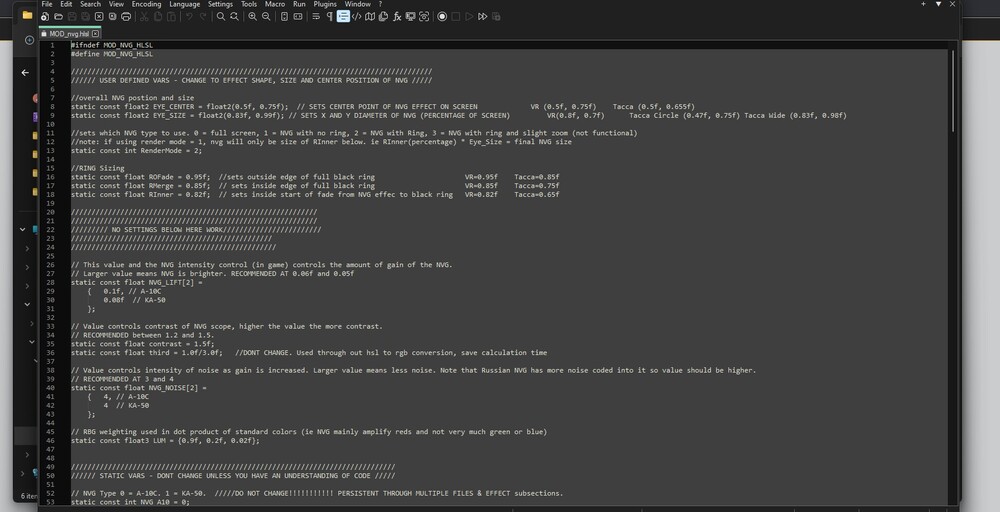Close current document via toolbar icon
1000x512 pixels.
click(99, 17)
